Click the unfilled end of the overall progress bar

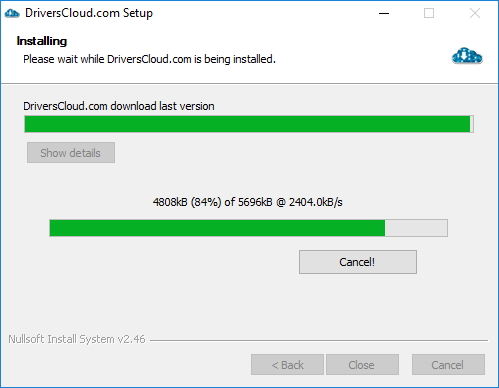(x=472, y=124)
